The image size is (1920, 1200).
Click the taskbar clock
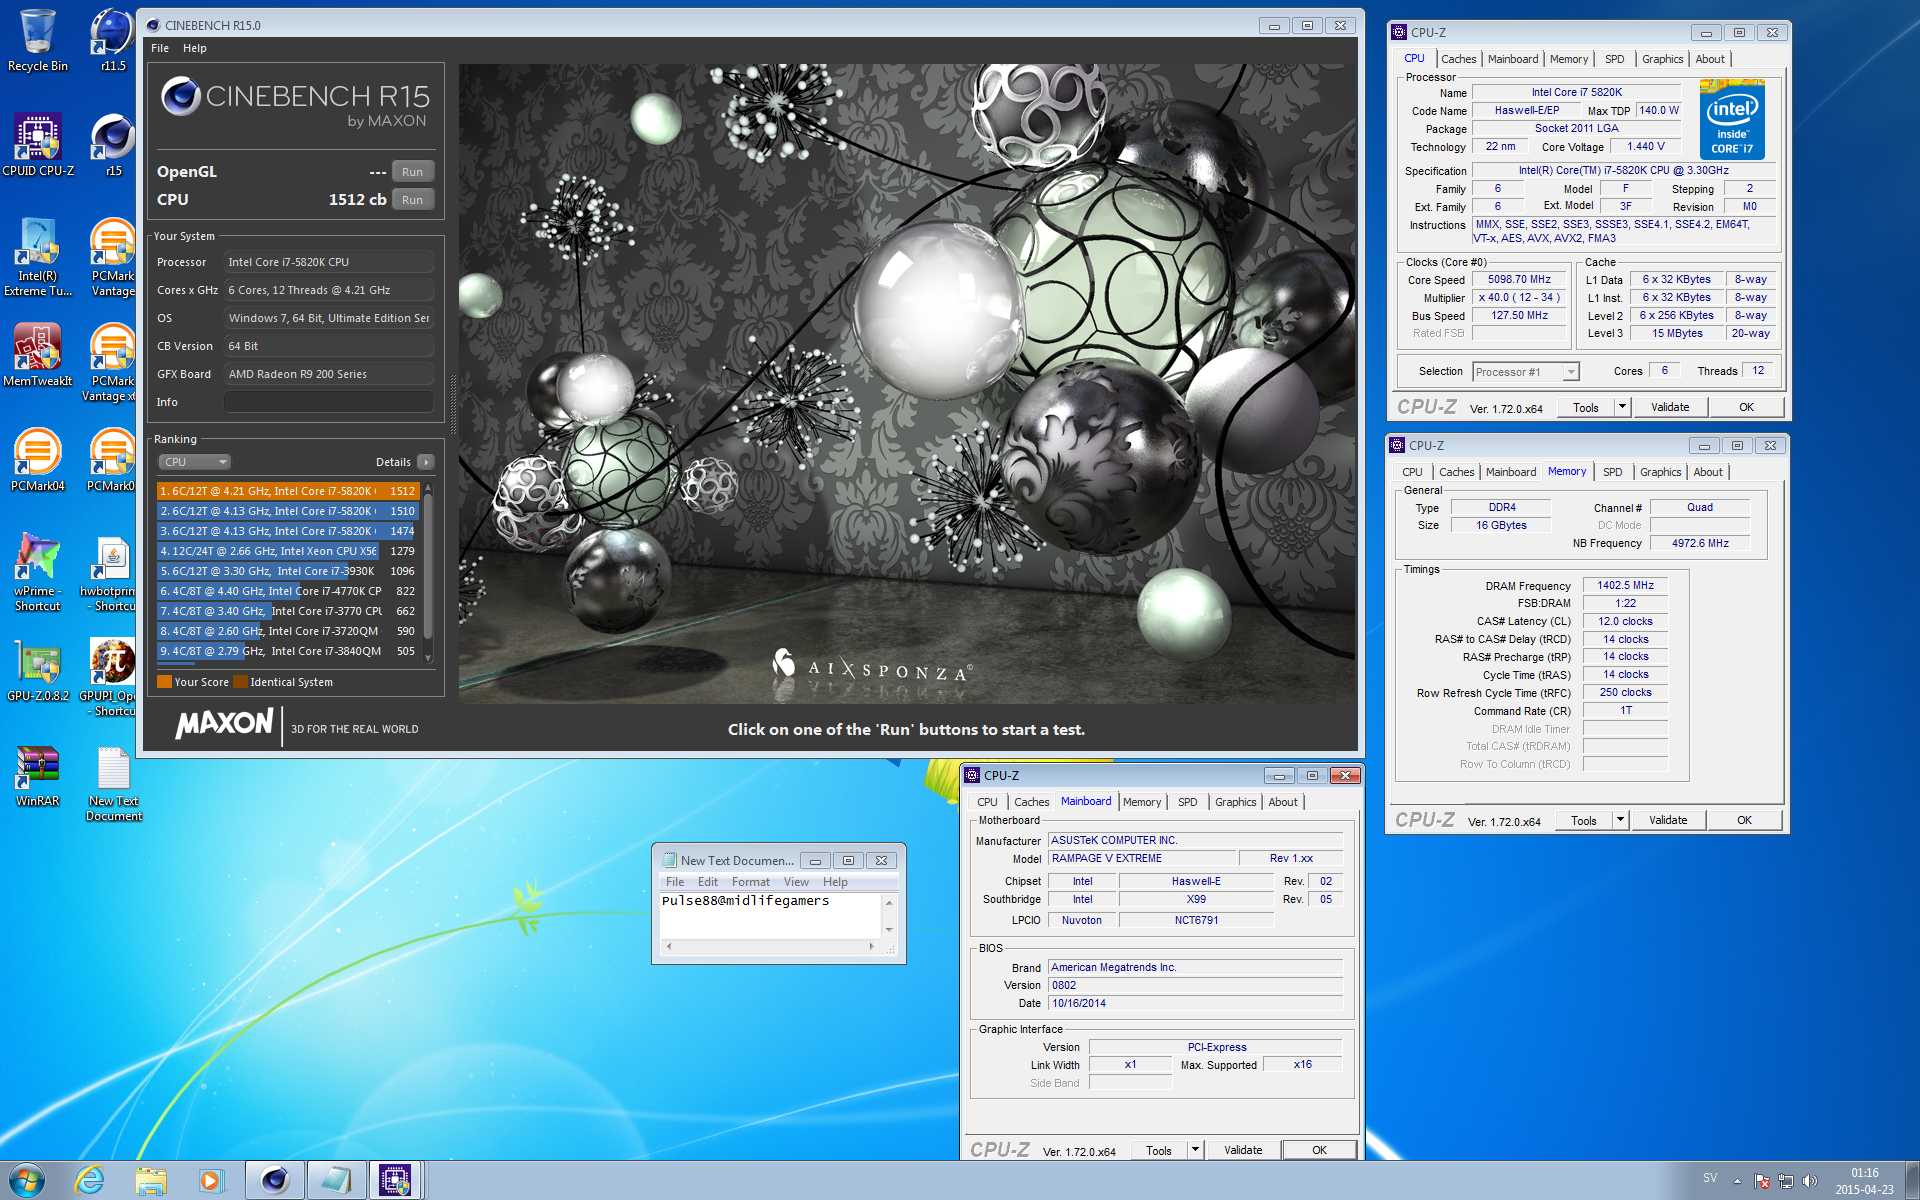click(1864, 1181)
